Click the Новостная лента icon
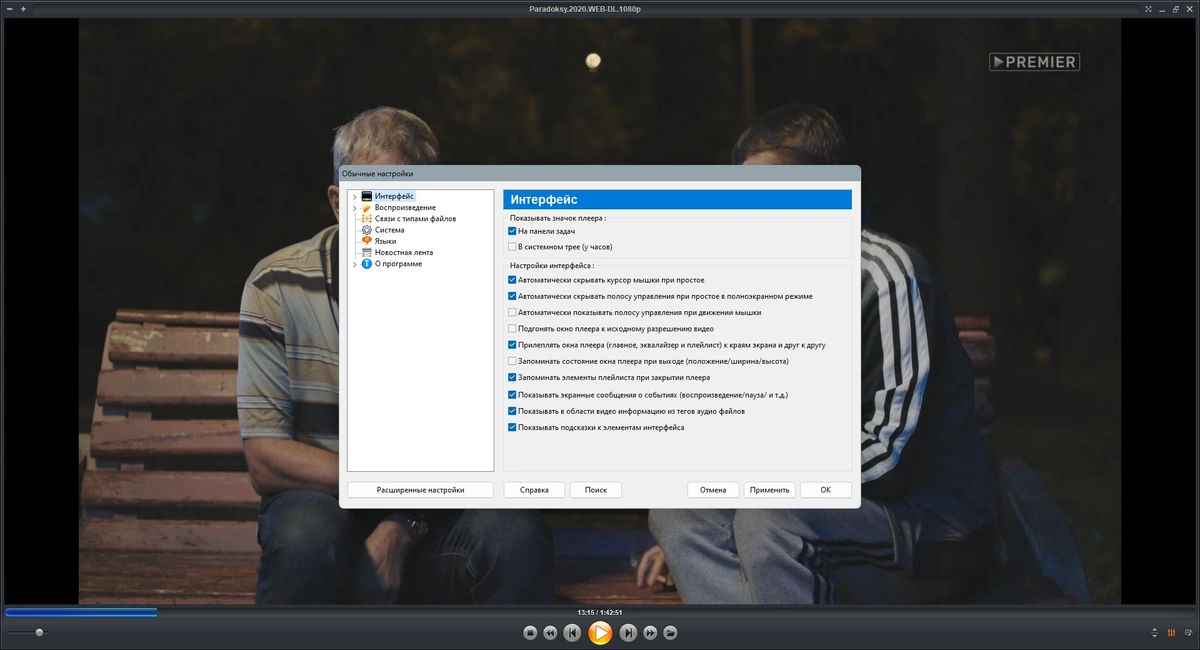Viewport: 1200px width, 650px height. [x=367, y=252]
